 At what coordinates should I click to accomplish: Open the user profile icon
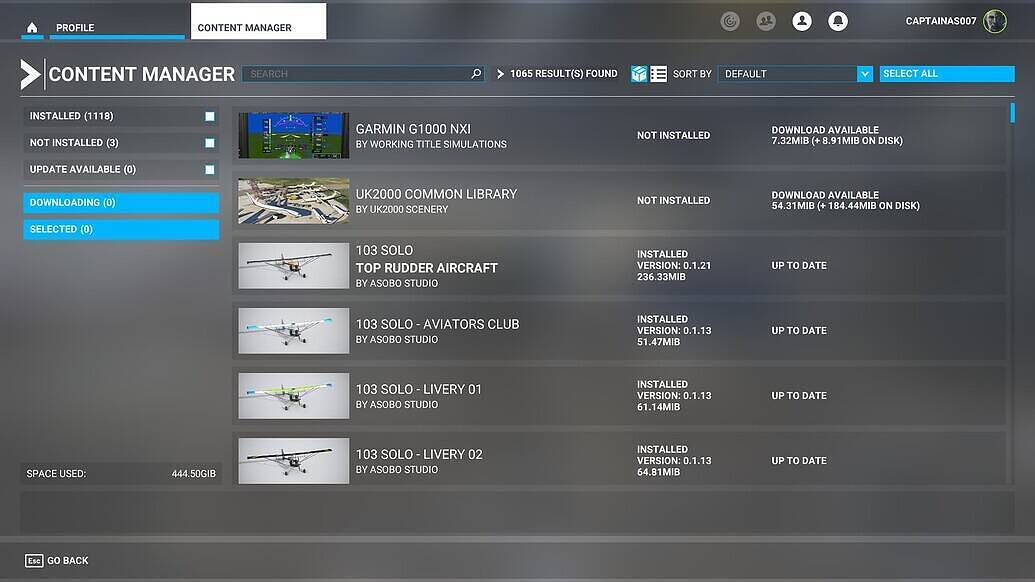(802, 21)
